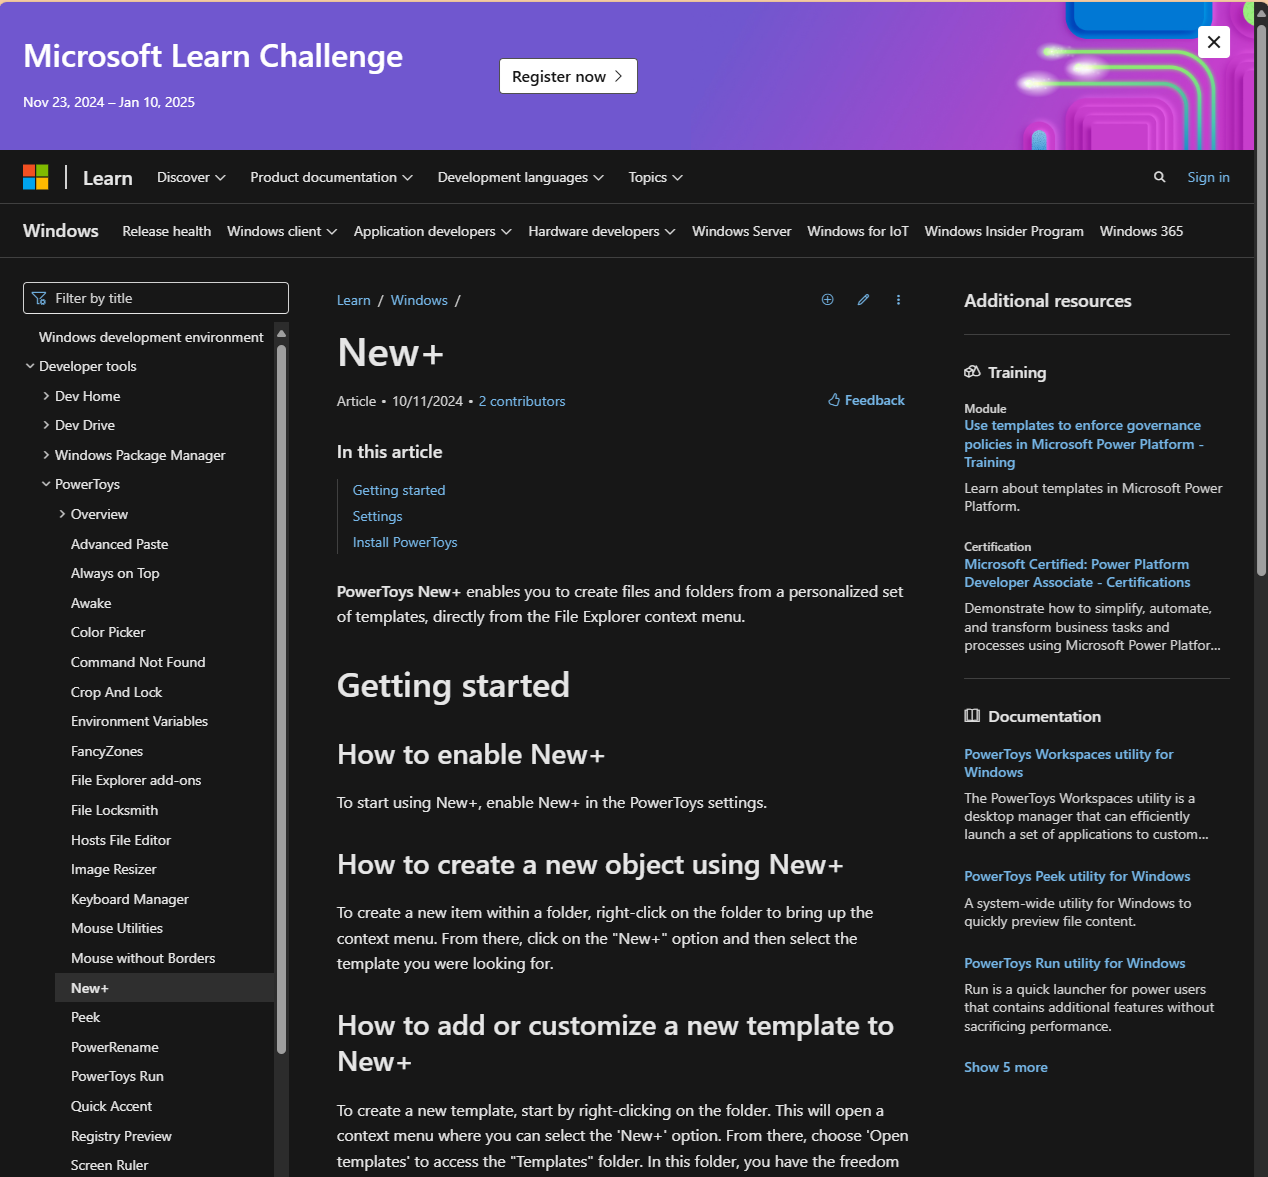The height and width of the screenshot is (1177, 1268).
Task: Open Image Resizer in sidebar
Action: (113, 869)
